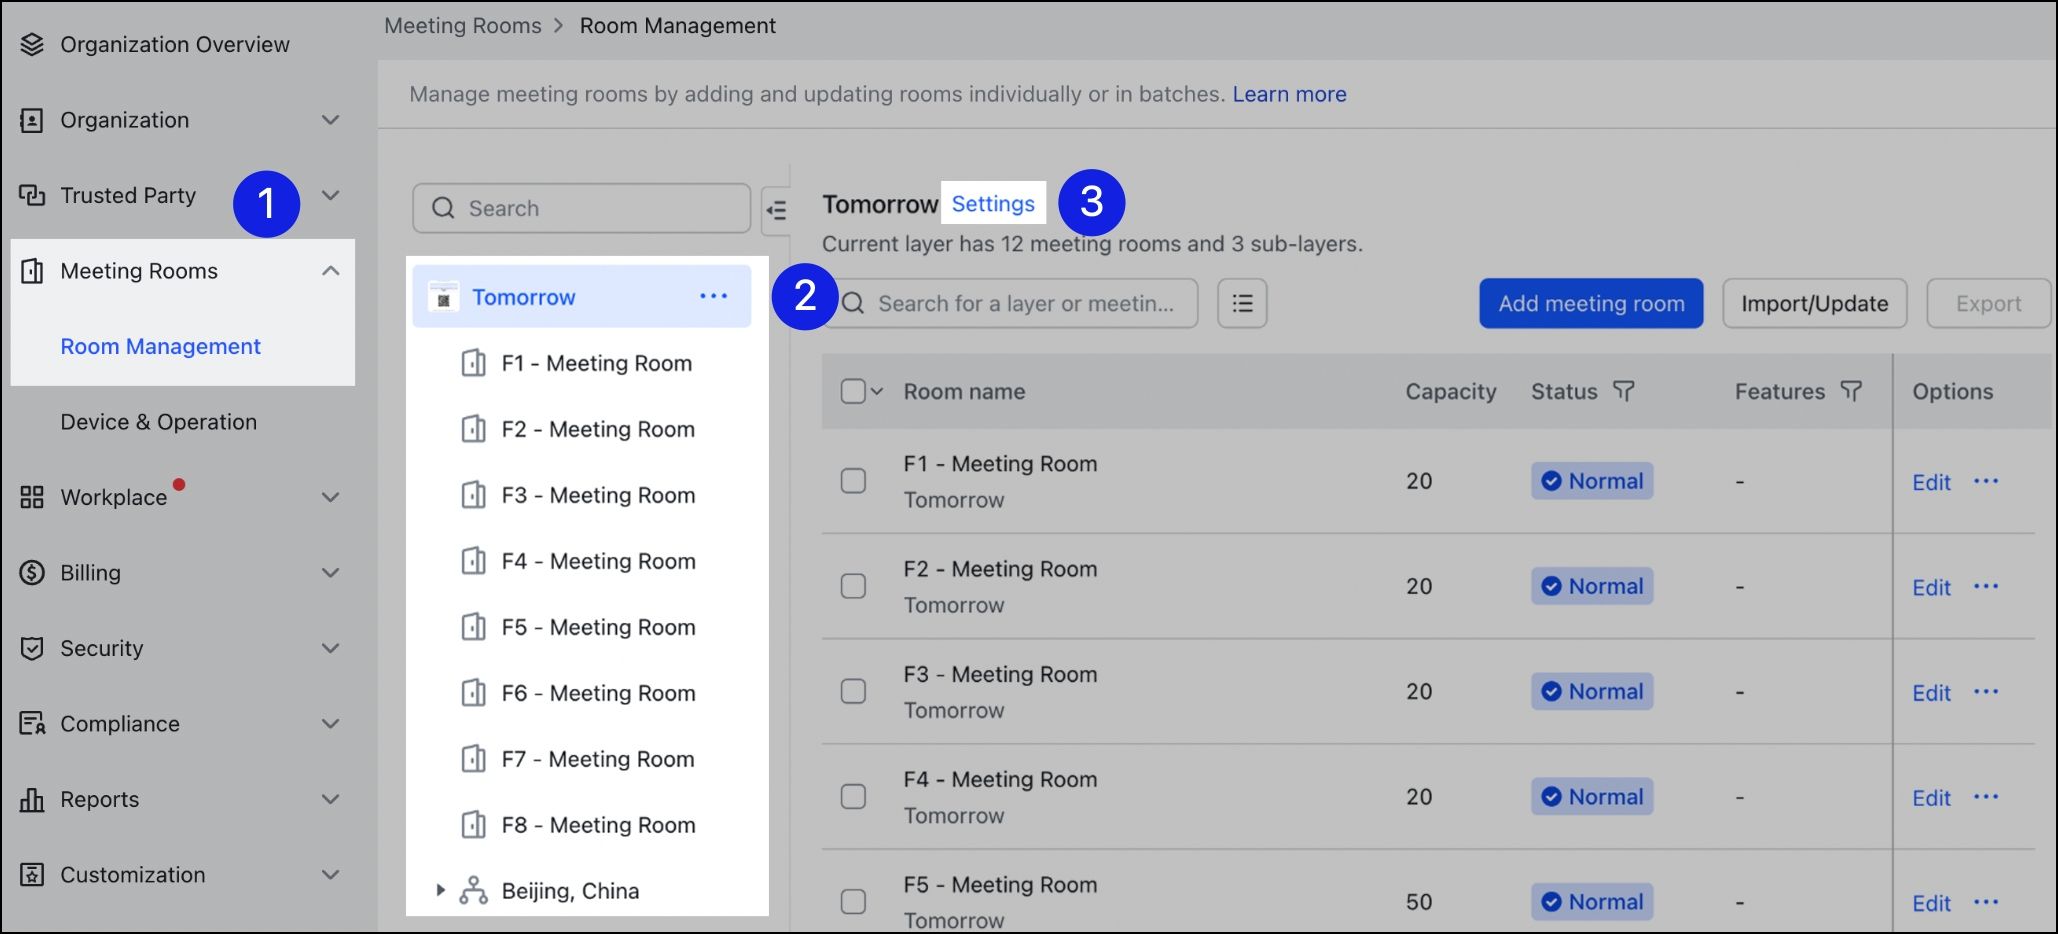Expand the Billing section chevron
Viewport: 2058px width, 934px height.
click(x=331, y=572)
